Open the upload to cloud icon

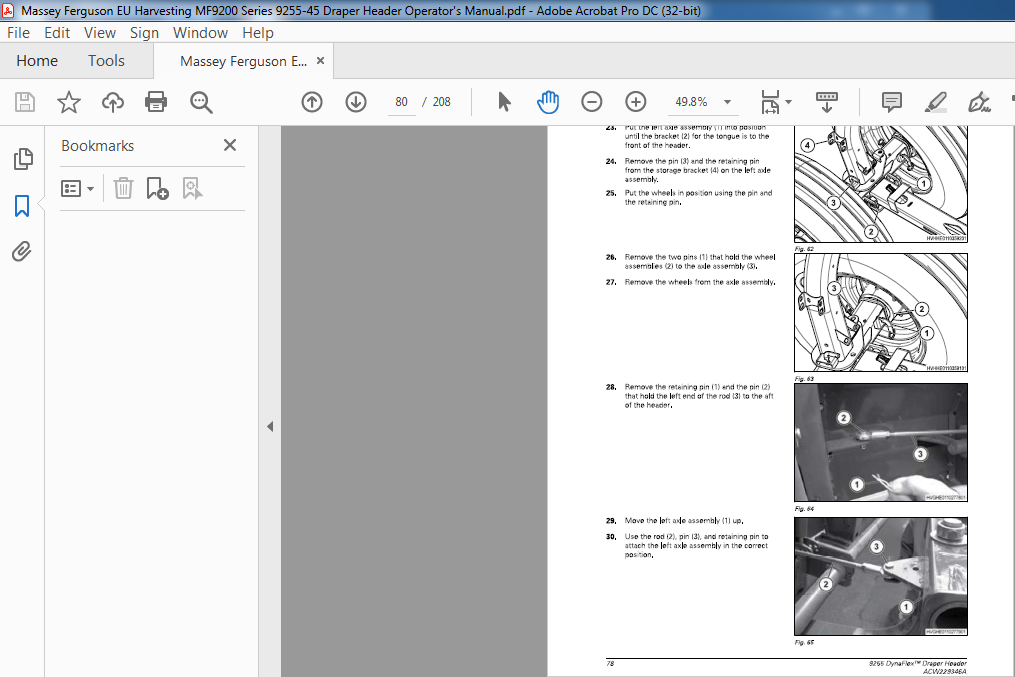click(x=113, y=102)
